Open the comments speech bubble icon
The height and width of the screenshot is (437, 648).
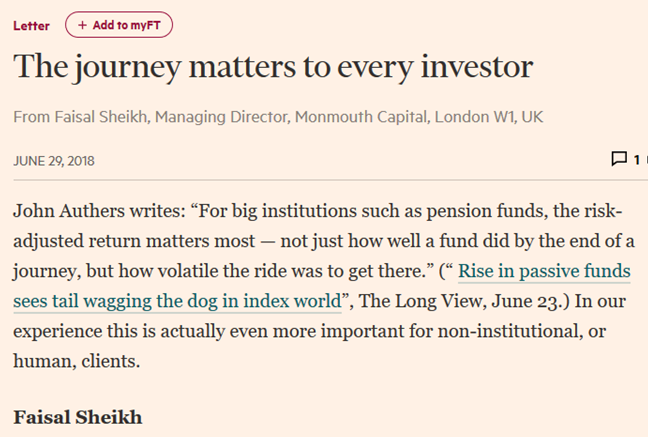click(x=619, y=159)
